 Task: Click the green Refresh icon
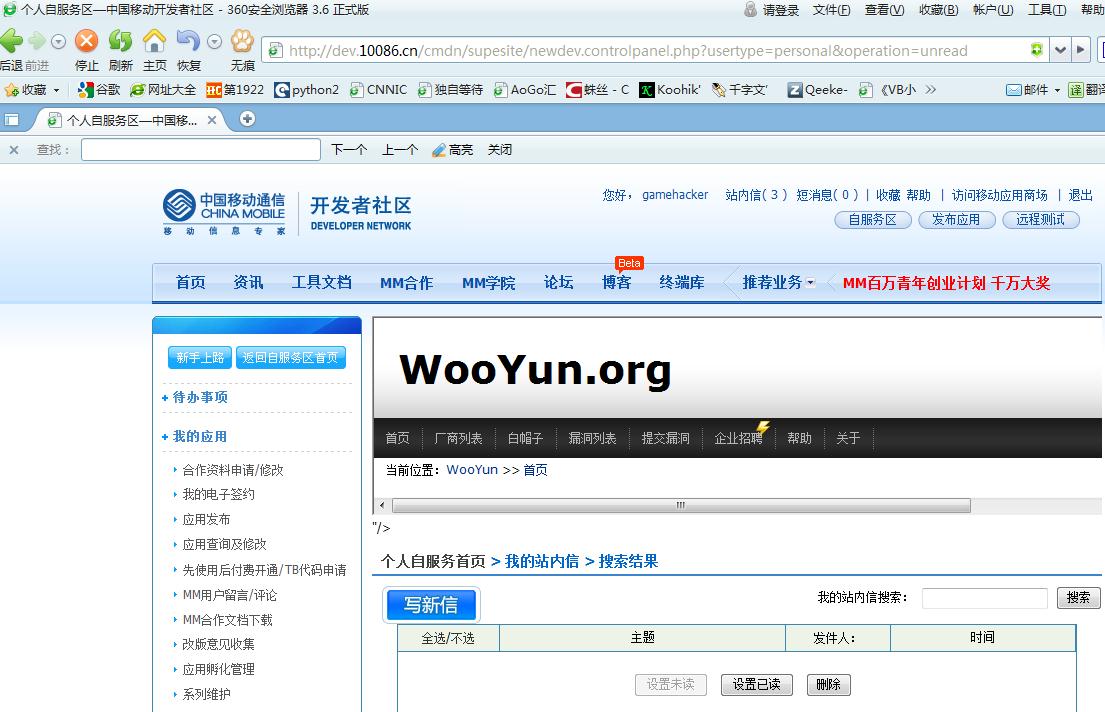[x=121, y=41]
